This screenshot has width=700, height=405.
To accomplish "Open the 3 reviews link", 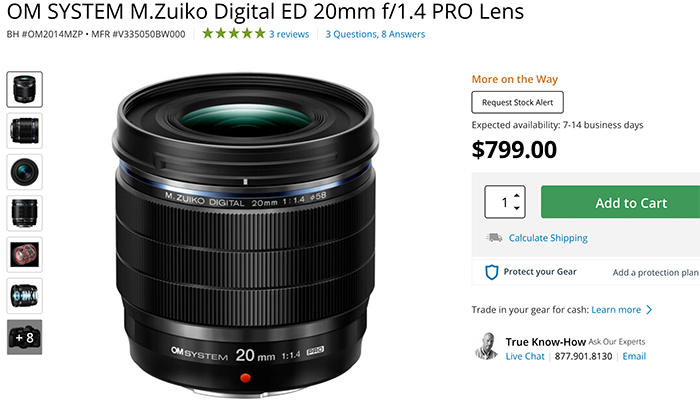I will pyautogui.click(x=289, y=34).
